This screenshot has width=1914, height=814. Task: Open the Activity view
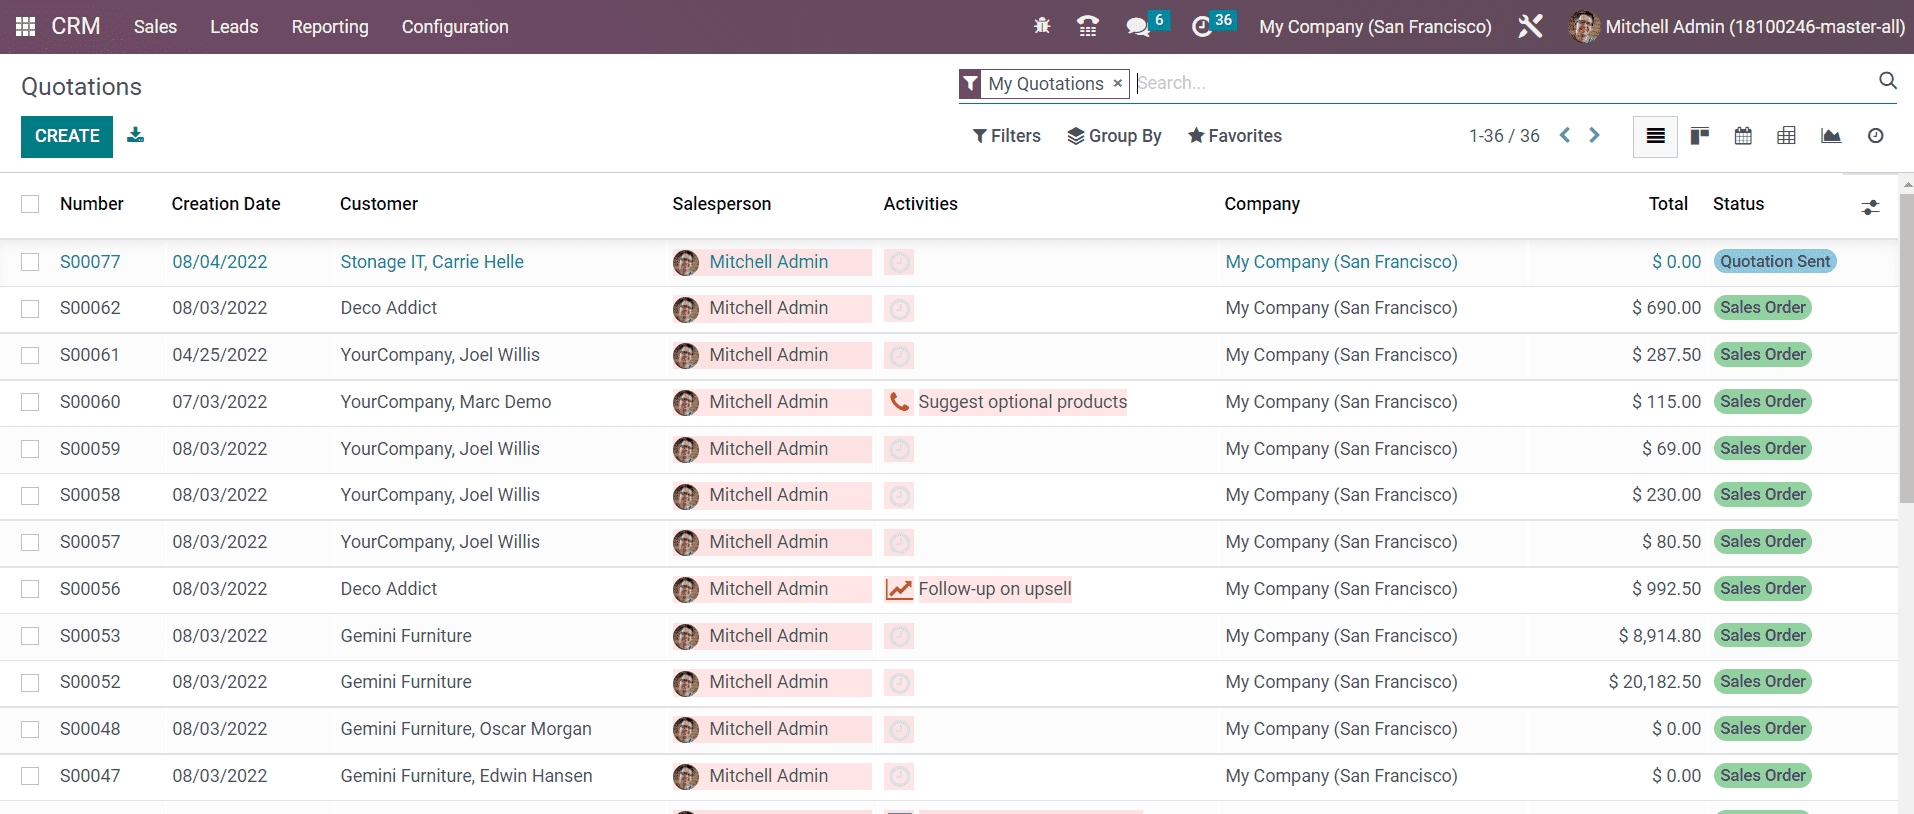point(1875,136)
